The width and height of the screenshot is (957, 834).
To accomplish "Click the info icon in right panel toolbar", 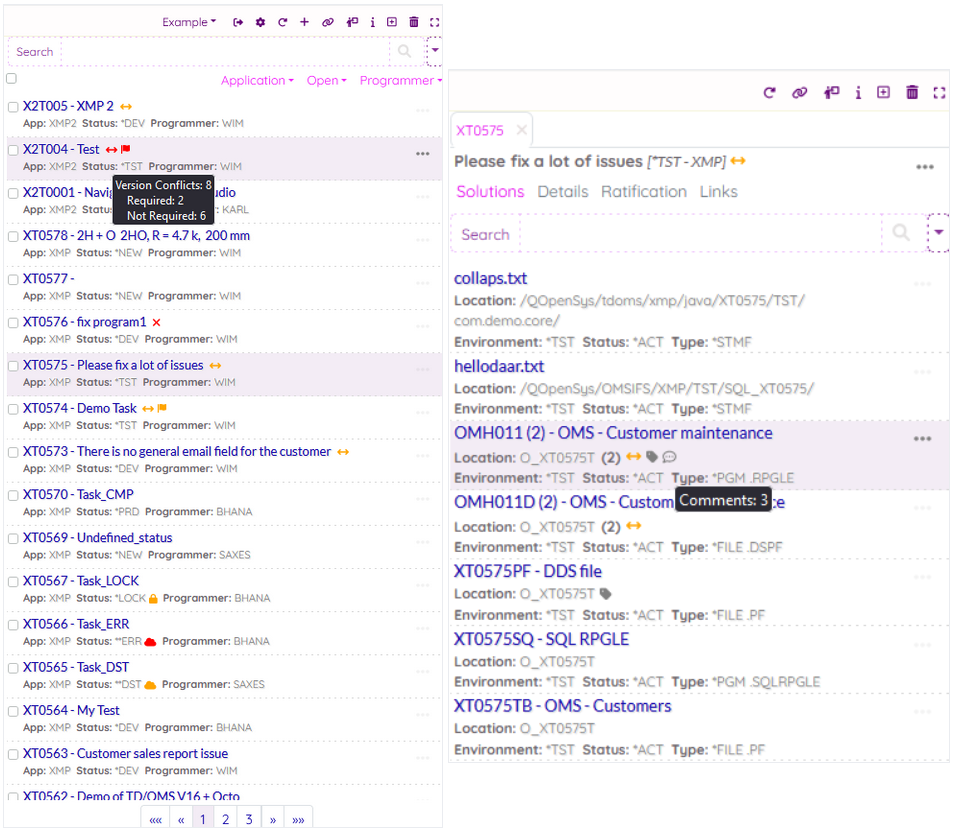I will (858, 93).
